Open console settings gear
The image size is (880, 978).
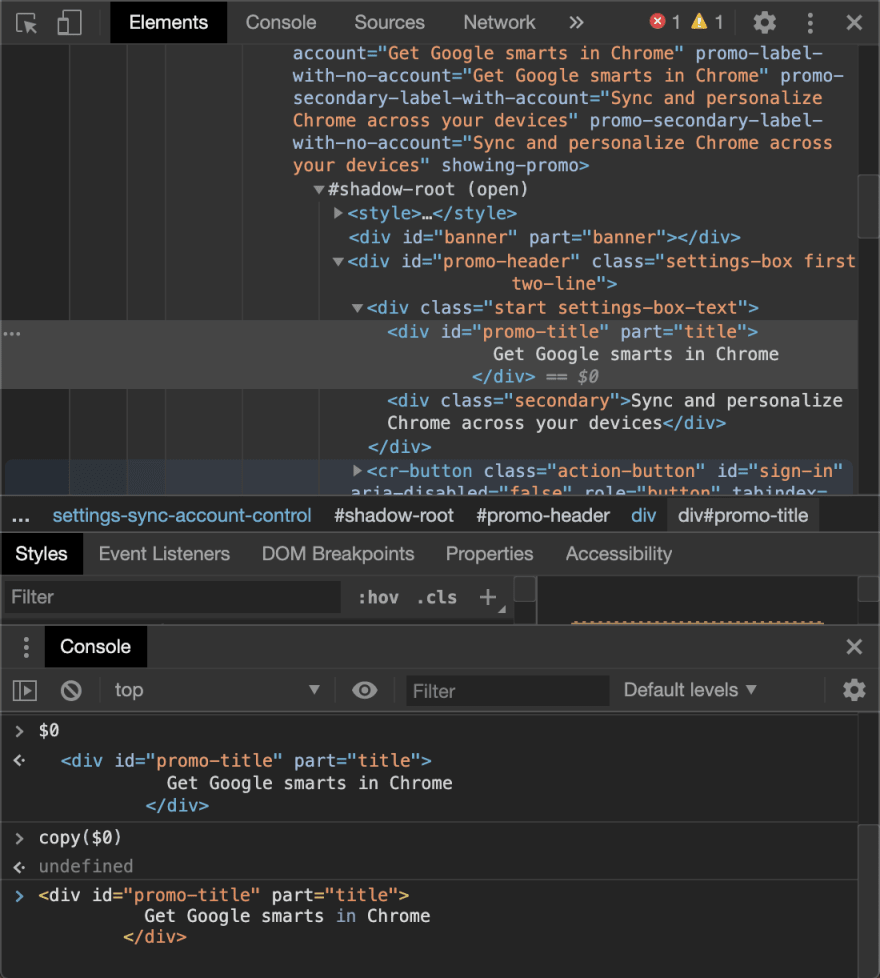[x=854, y=690]
